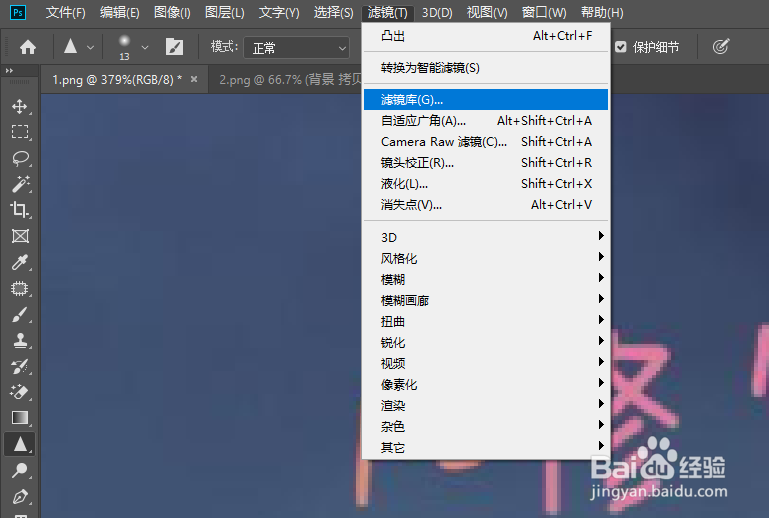Expand the 模糊画廊 submenu

(x=486, y=301)
